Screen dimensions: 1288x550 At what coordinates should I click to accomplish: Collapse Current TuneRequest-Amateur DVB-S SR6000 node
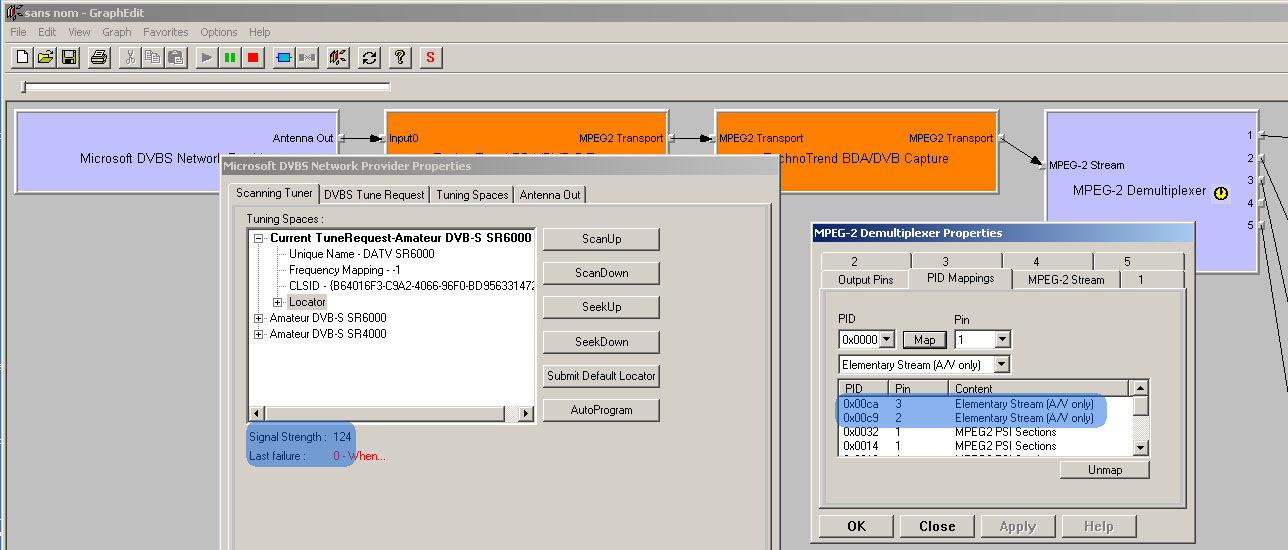point(259,239)
